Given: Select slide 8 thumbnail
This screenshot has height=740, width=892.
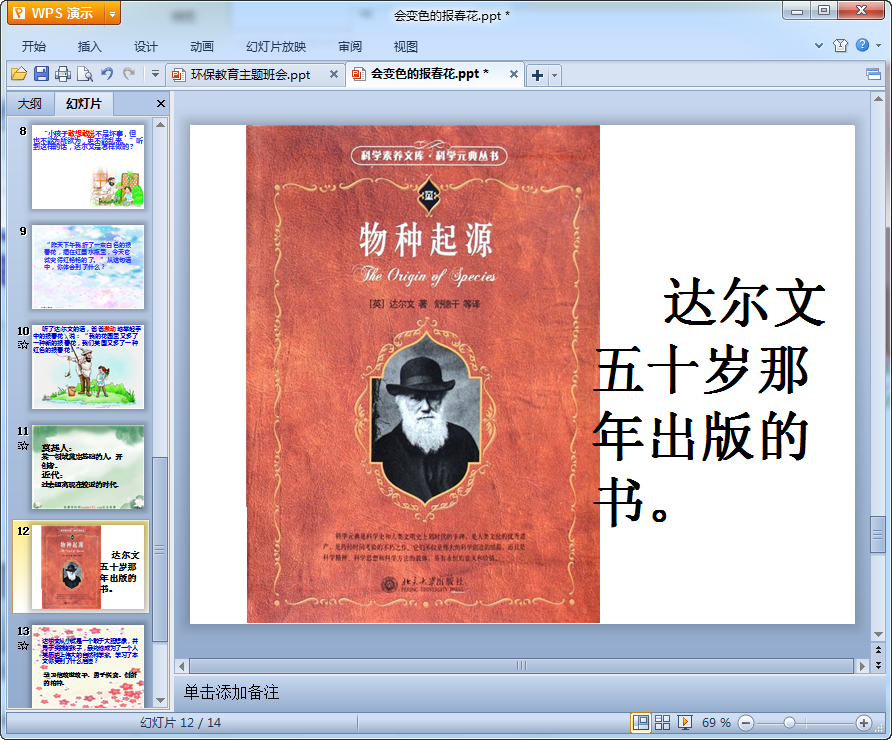Looking at the screenshot, I should coord(88,167).
